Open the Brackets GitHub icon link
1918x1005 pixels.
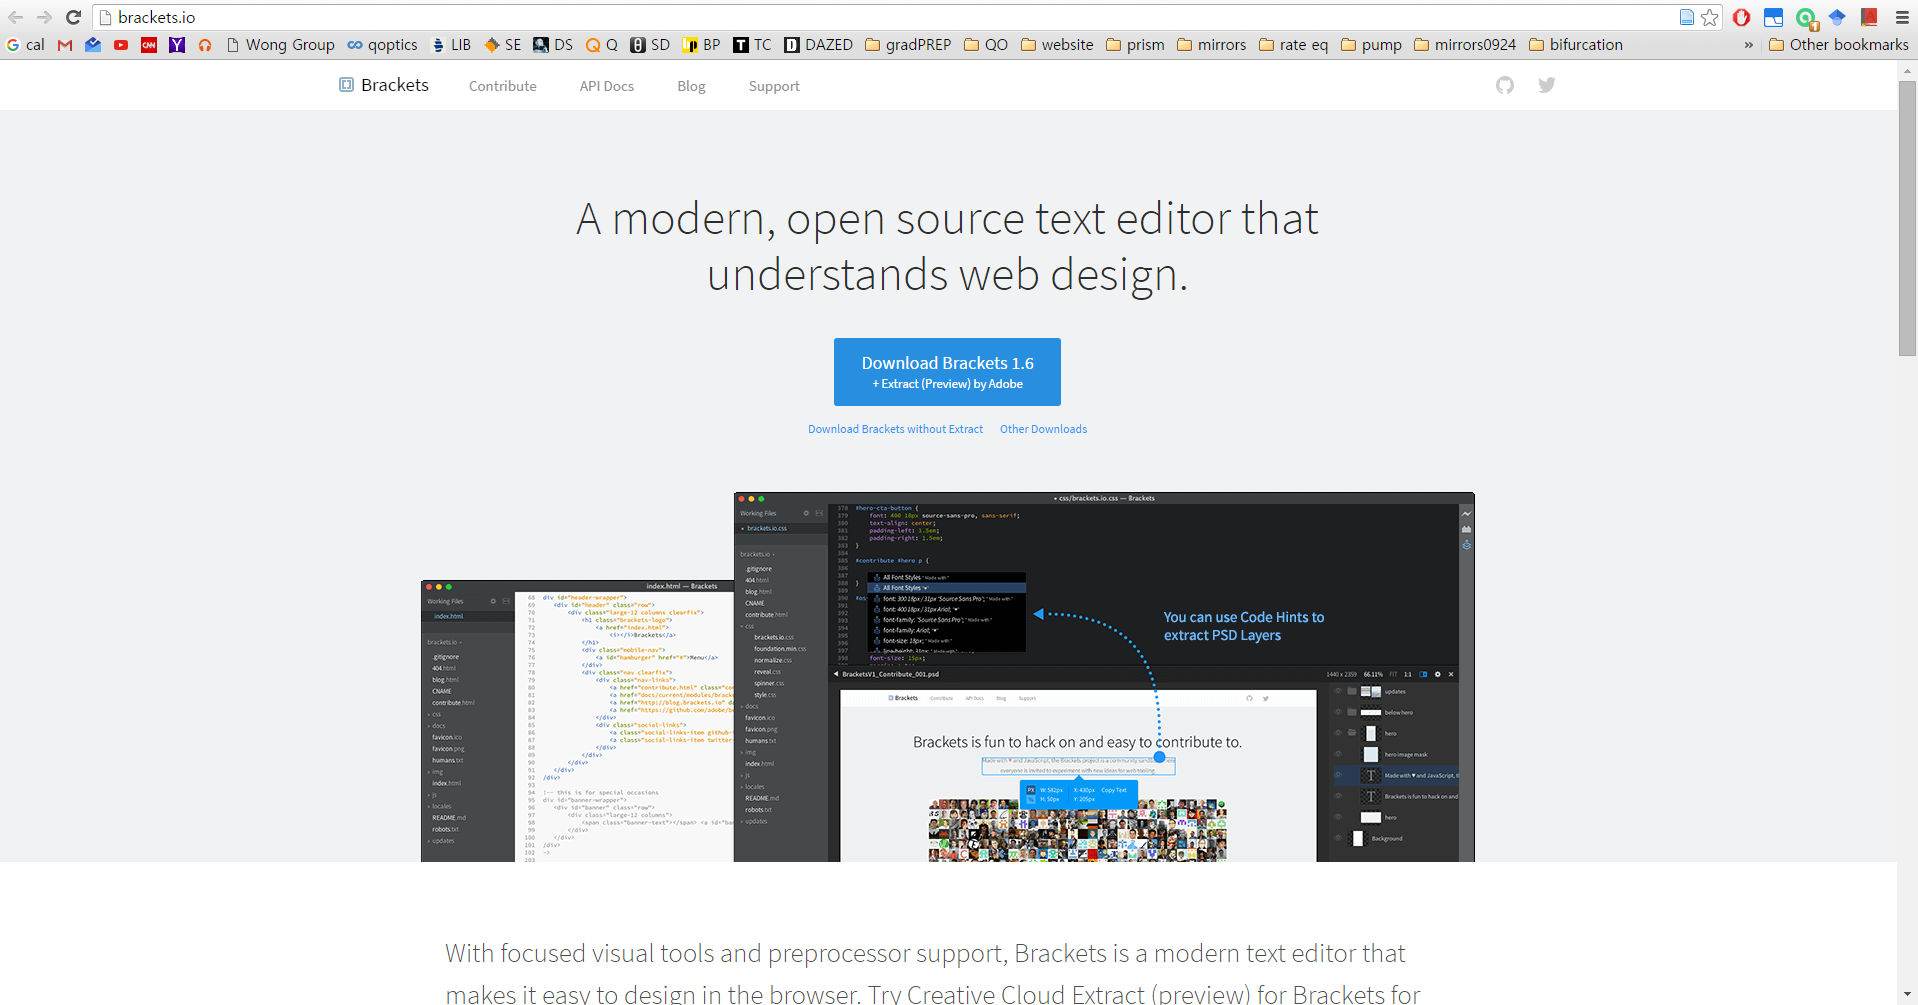pyautogui.click(x=1505, y=85)
